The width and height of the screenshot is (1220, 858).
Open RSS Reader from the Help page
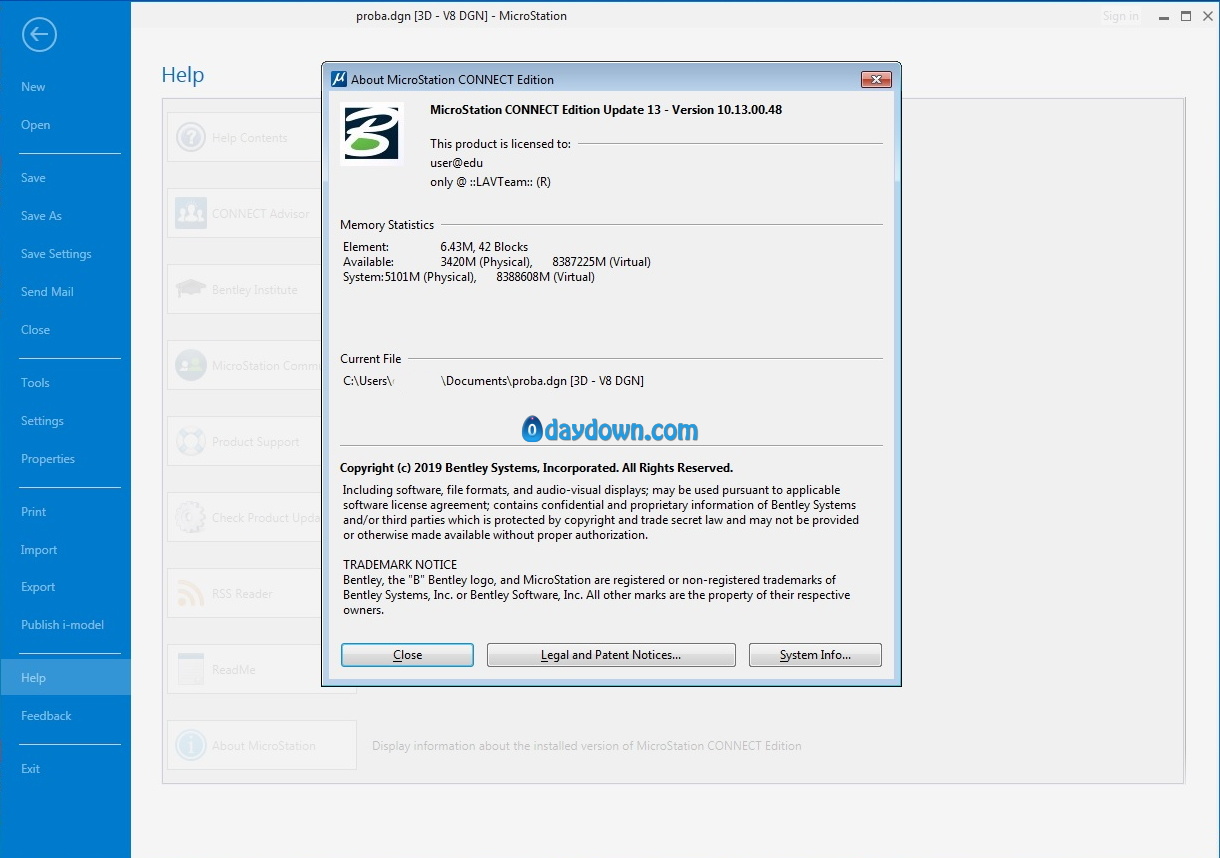243,594
